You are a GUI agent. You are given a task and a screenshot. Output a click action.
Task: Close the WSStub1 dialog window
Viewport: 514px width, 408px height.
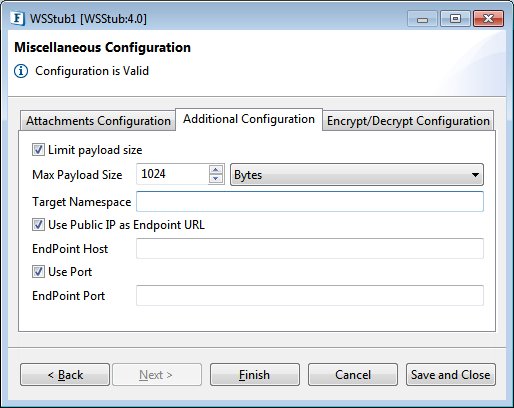click(x=488, y=19)
